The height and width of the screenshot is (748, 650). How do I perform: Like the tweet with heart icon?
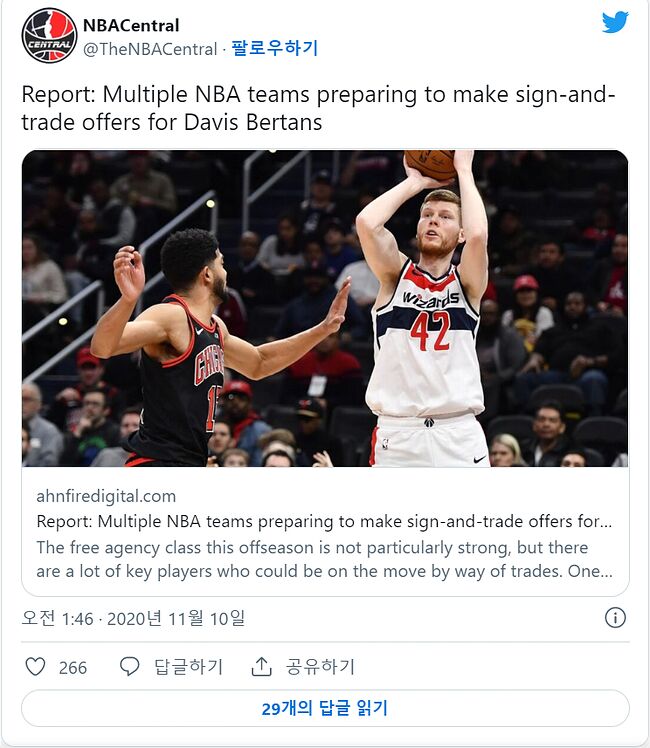(x=35, y=666)
